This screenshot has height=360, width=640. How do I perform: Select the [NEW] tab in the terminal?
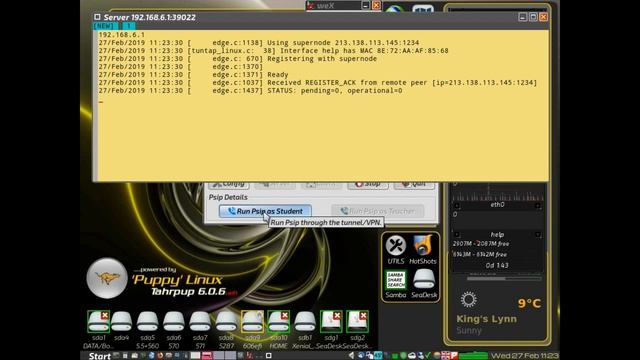(x=104, y=26)
